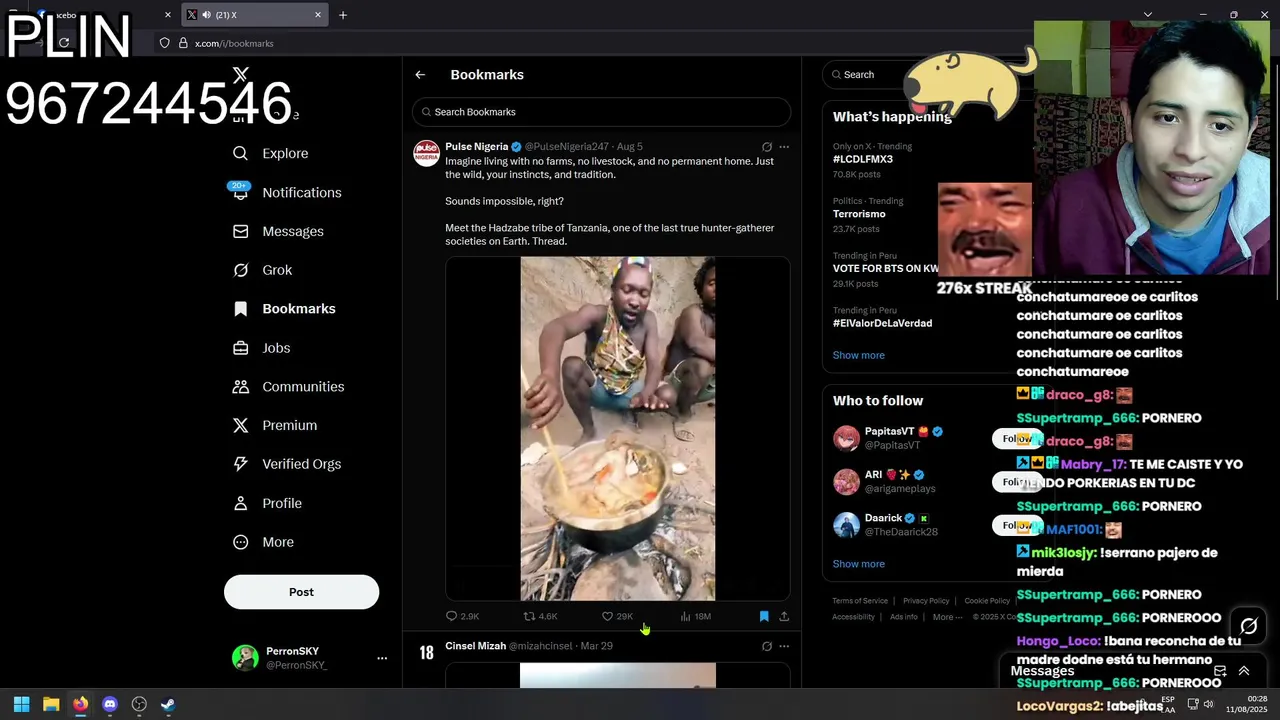
Task: Focus the Search Bookmarks field
Action: tap(601, 112)
